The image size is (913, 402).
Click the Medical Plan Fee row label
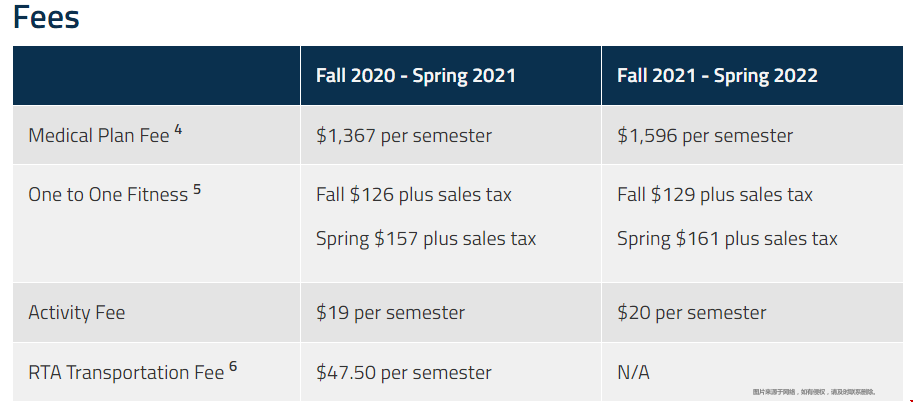(x=99, y=136)
